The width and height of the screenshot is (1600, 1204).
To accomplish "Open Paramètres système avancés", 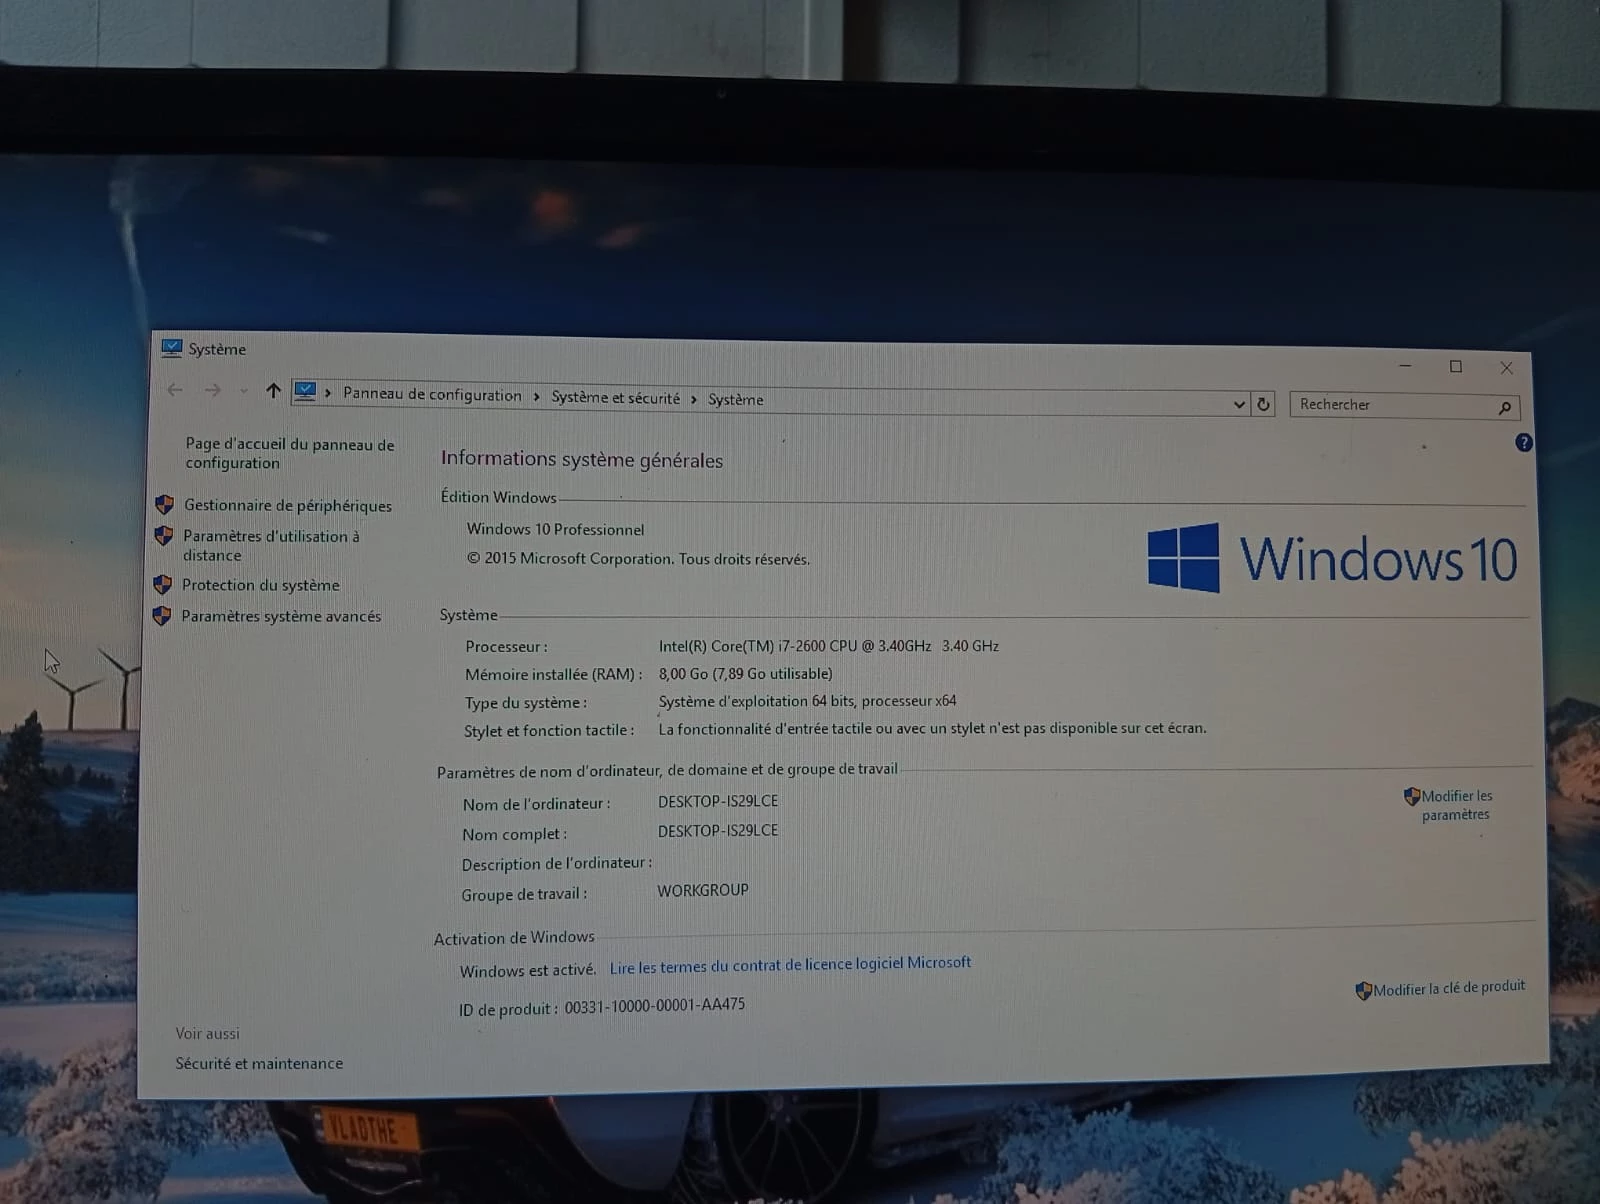I will pos(281,616).
